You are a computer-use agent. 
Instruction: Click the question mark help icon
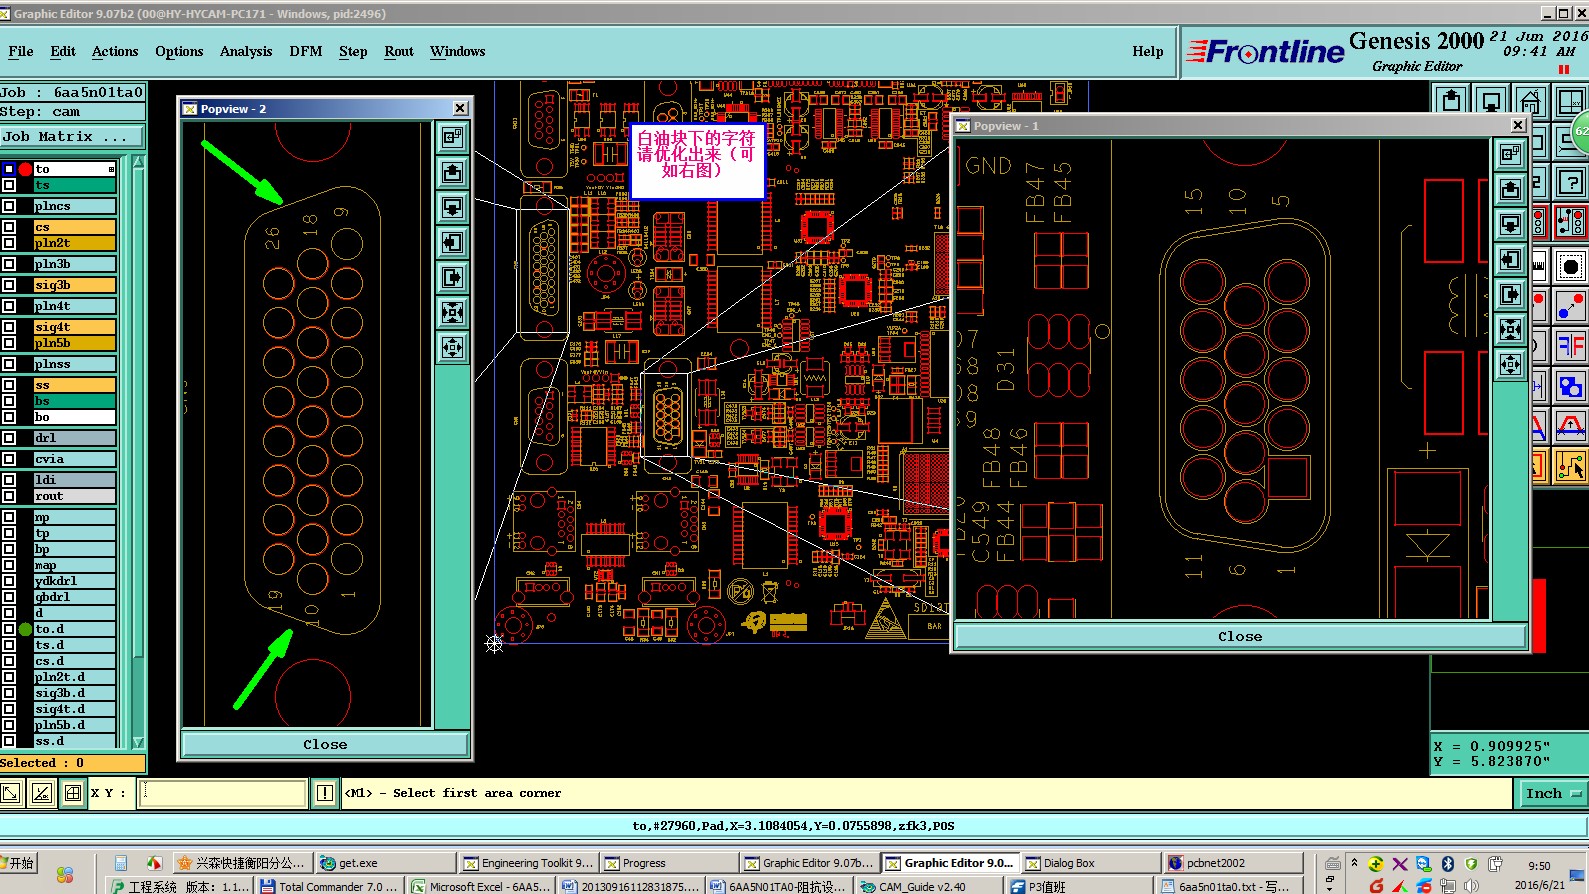click(1571, 182)
